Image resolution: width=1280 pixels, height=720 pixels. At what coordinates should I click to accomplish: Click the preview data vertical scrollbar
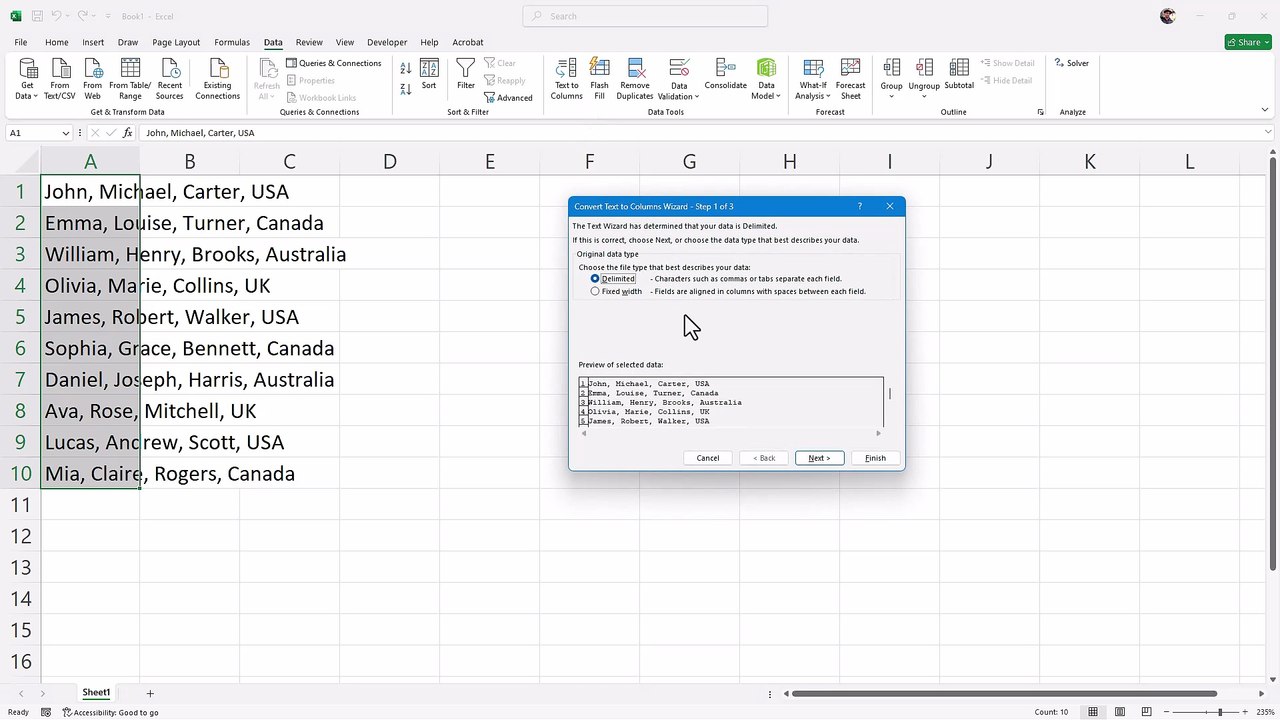tap(890, 393)
